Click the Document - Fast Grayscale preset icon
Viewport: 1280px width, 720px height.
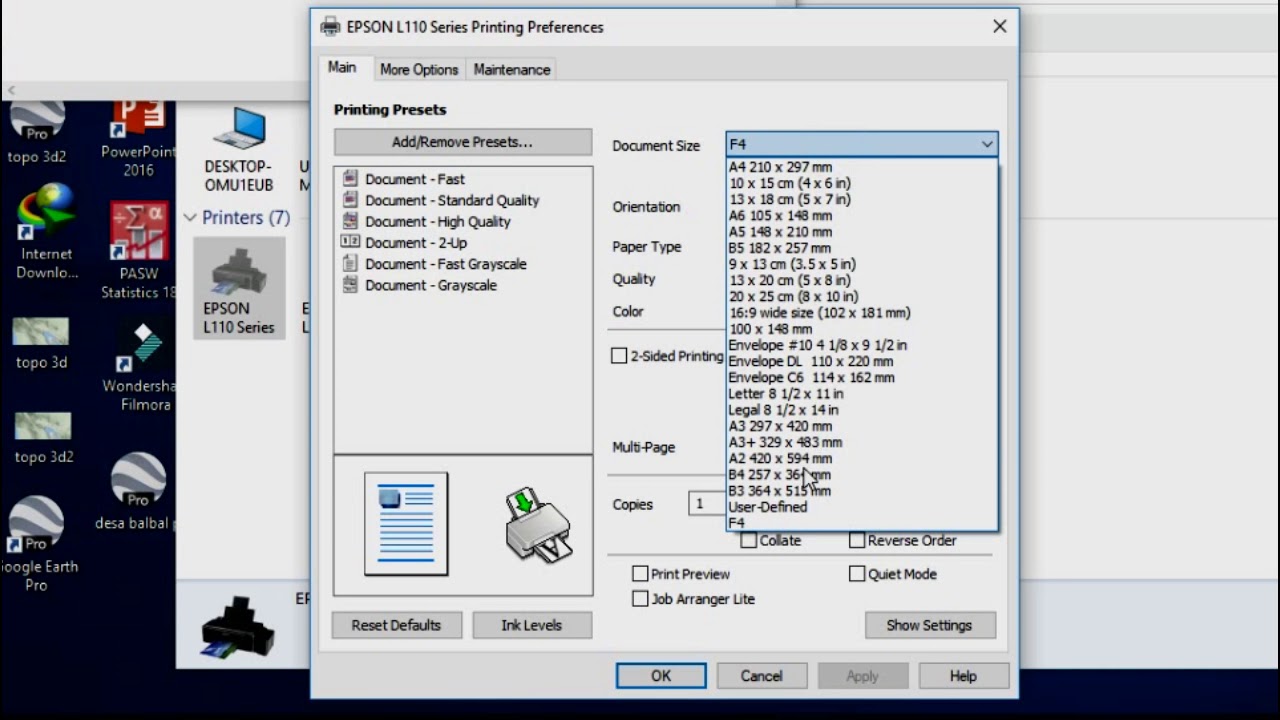[350, 263]
